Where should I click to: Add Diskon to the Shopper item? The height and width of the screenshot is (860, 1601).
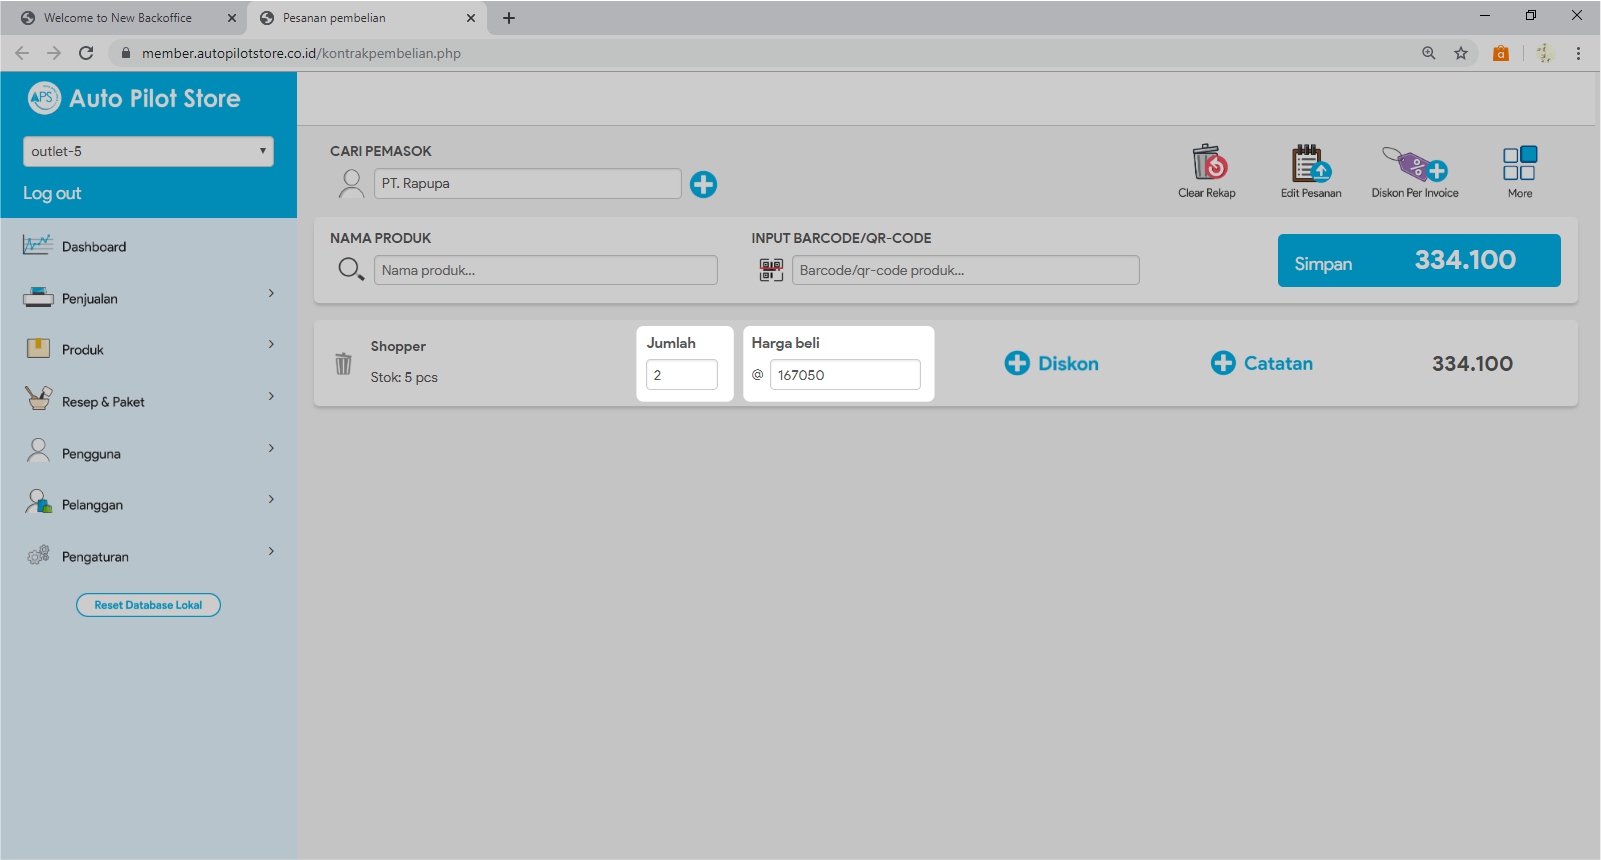(x=1051, y=364)
